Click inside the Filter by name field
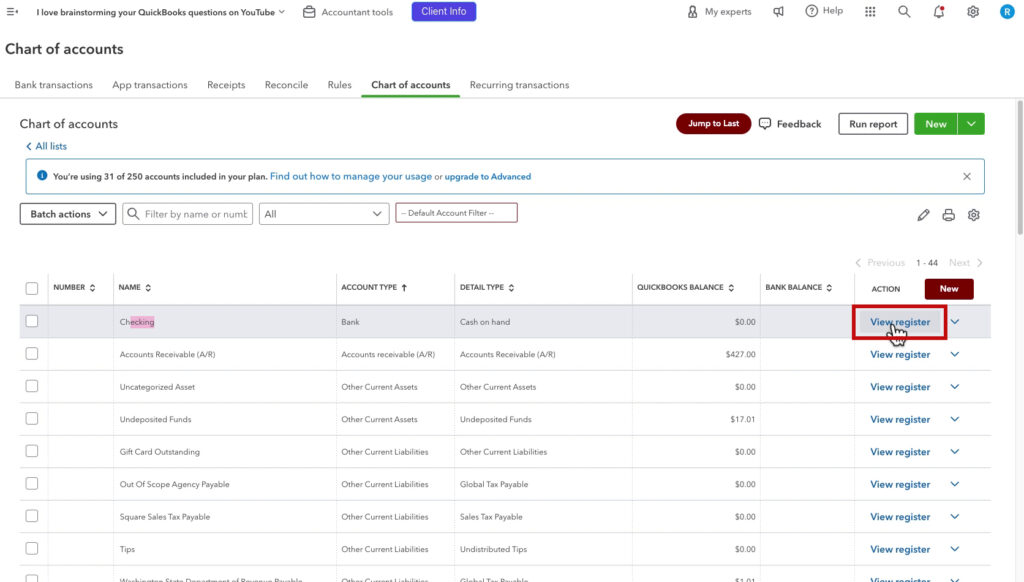The height and width of the screenshot is (582, 1024). pyautogui.click(x=195, y=213)
